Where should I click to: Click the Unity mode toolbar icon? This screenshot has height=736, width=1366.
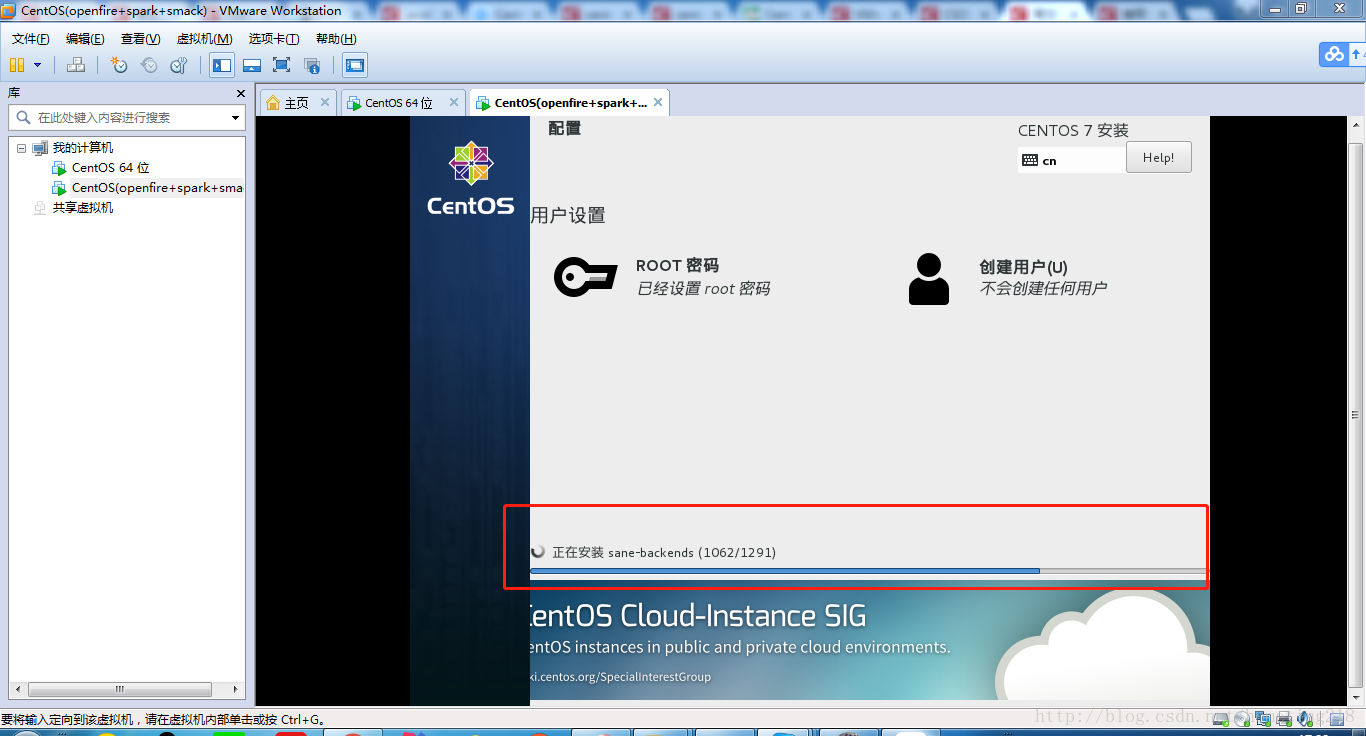point(312,66)
